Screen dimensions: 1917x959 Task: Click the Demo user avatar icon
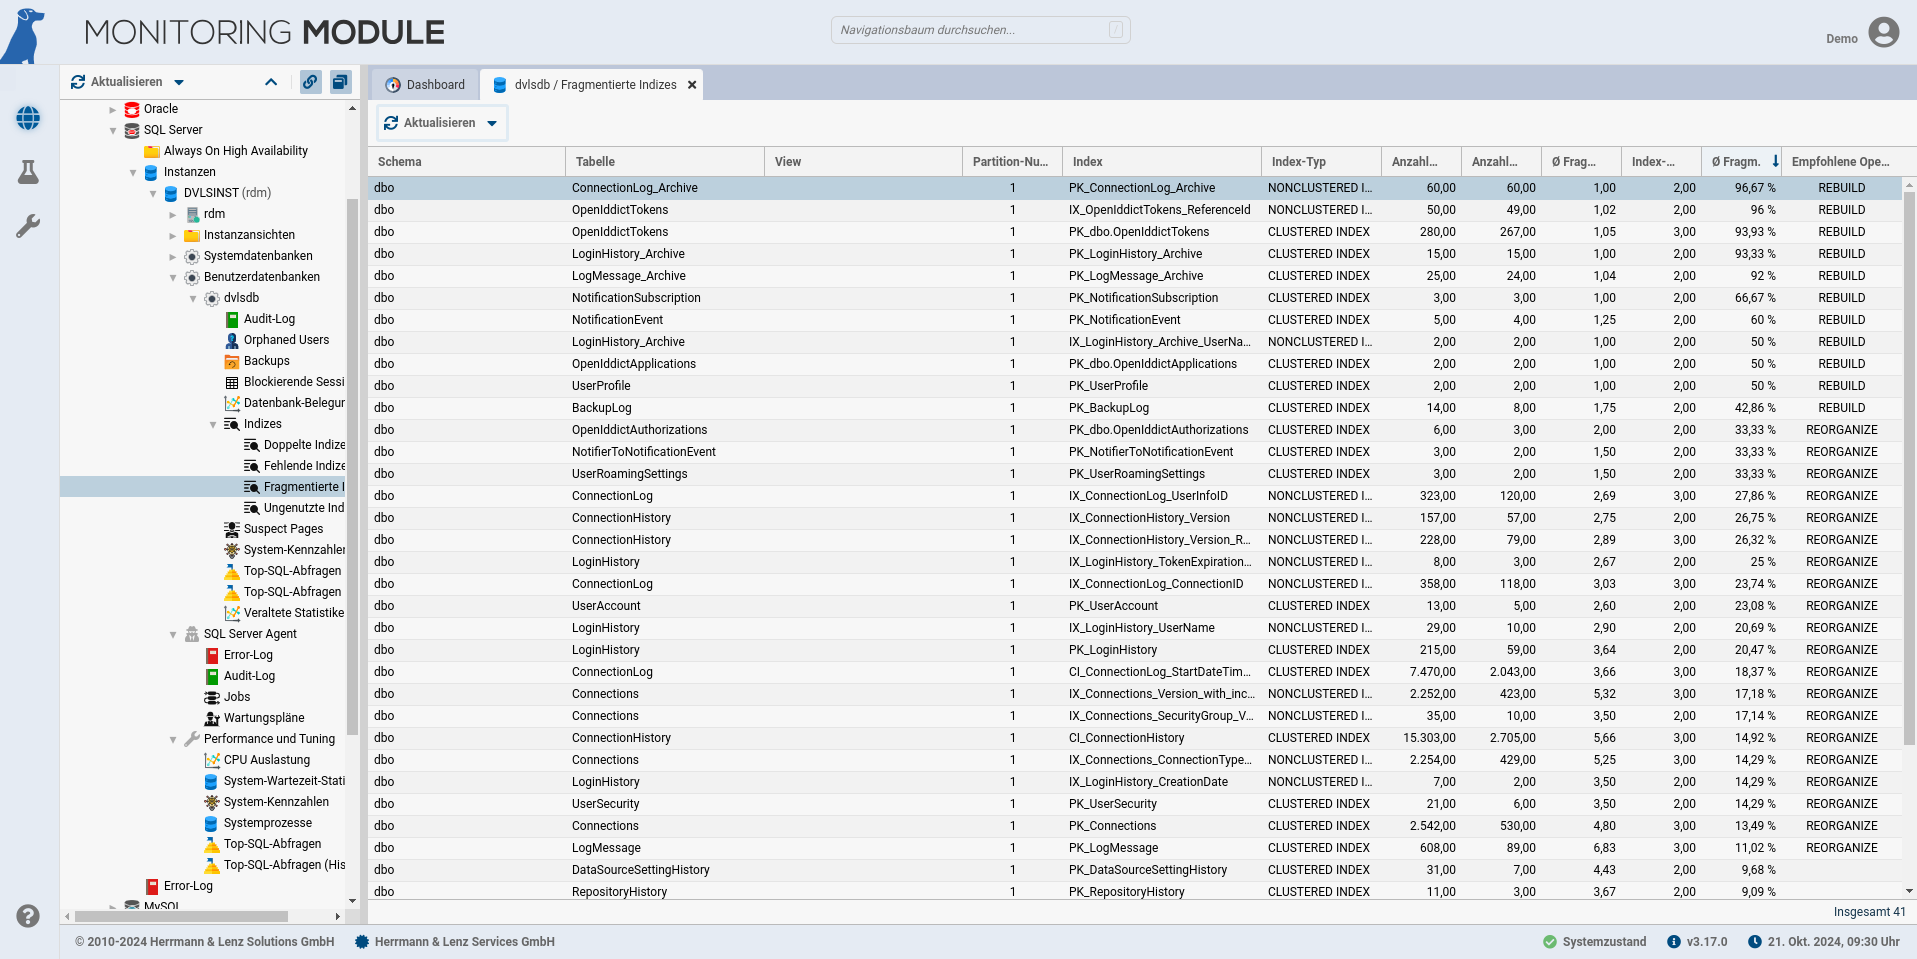click(x=1883, y=33)
